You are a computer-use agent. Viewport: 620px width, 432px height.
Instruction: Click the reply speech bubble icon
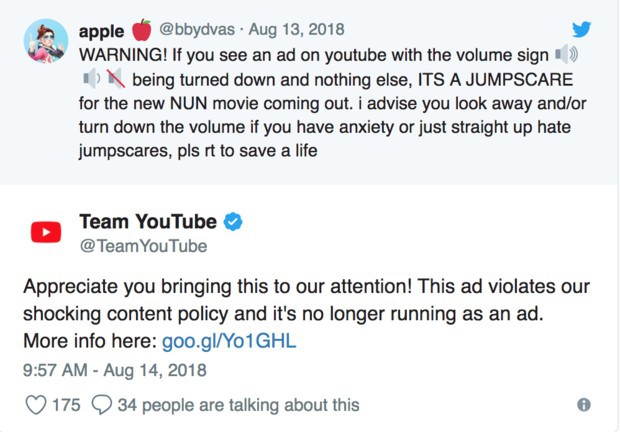click(101, 405)
